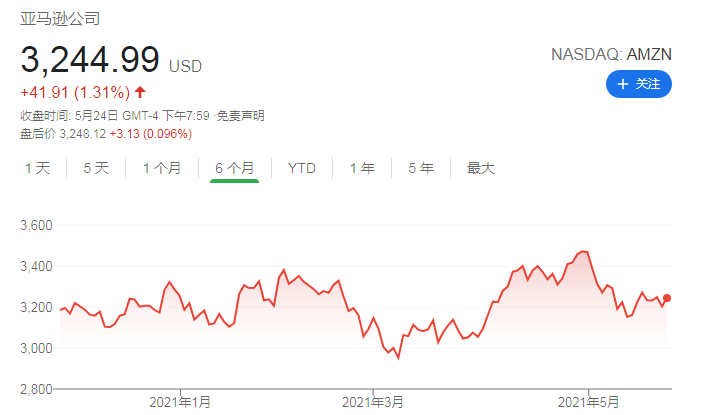Follow the stock with the 关注 button
The height and width of the screenshot is (415, 714).
[x=639, y=84]
